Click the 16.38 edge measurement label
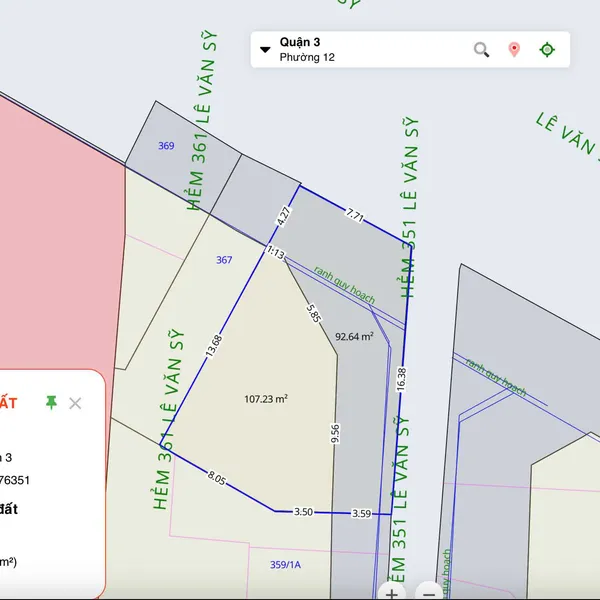This screenshot has height=600, width=600. [401, 377]
